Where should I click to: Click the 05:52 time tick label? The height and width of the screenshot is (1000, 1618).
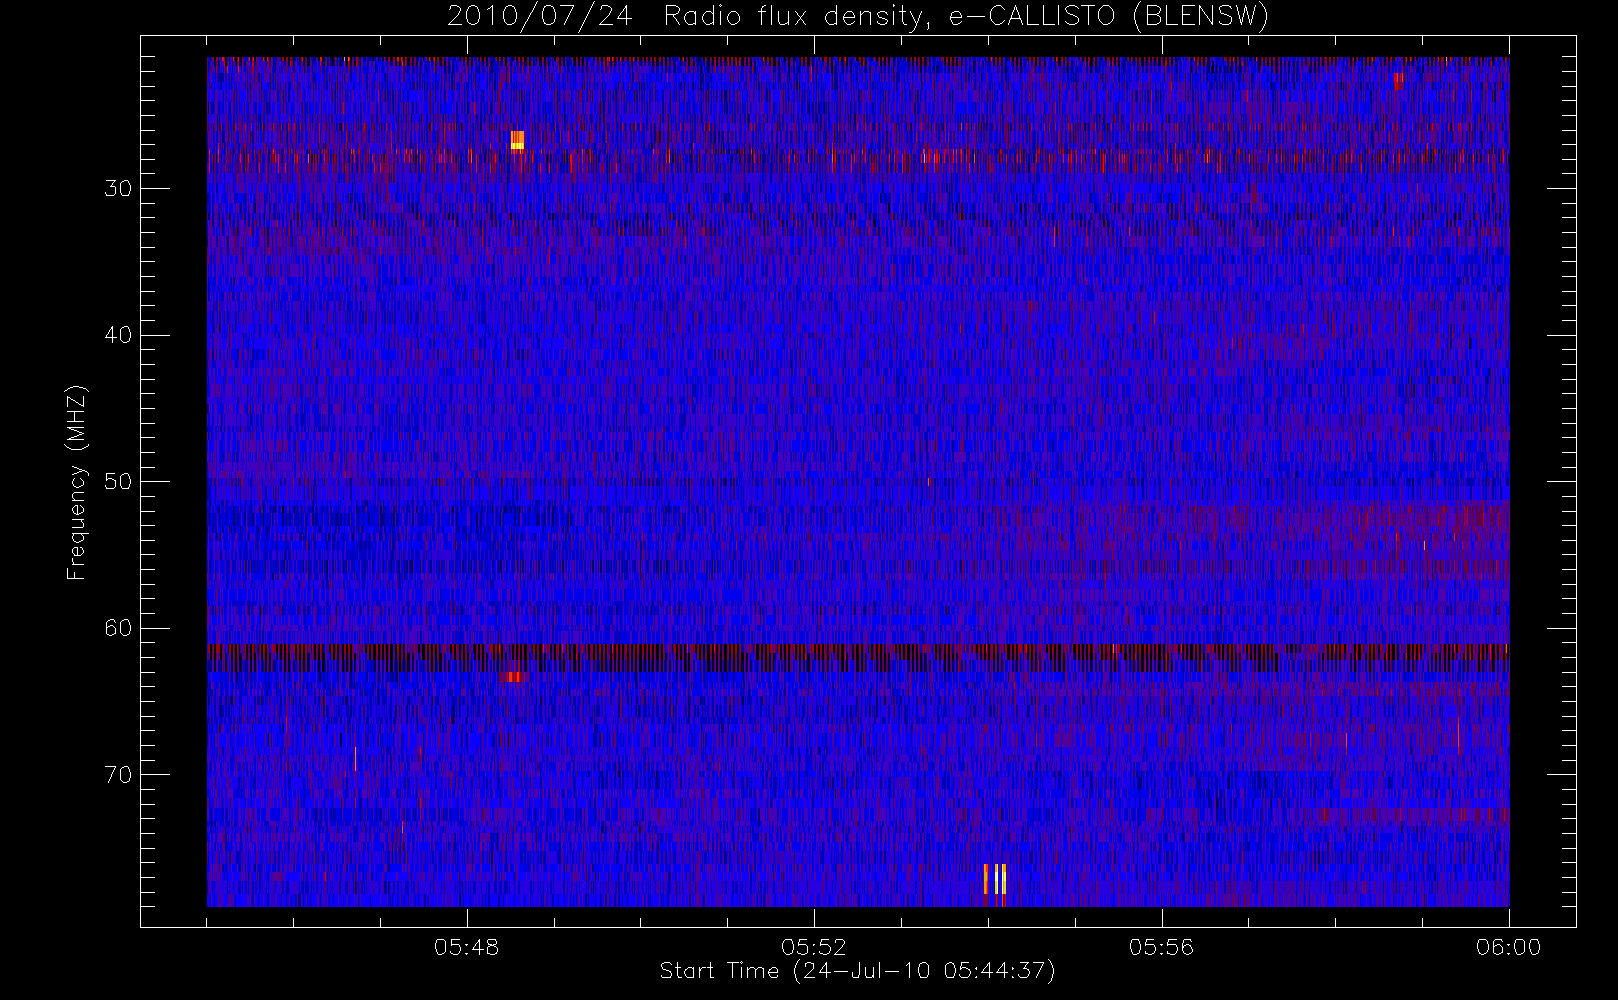point(814,947)
